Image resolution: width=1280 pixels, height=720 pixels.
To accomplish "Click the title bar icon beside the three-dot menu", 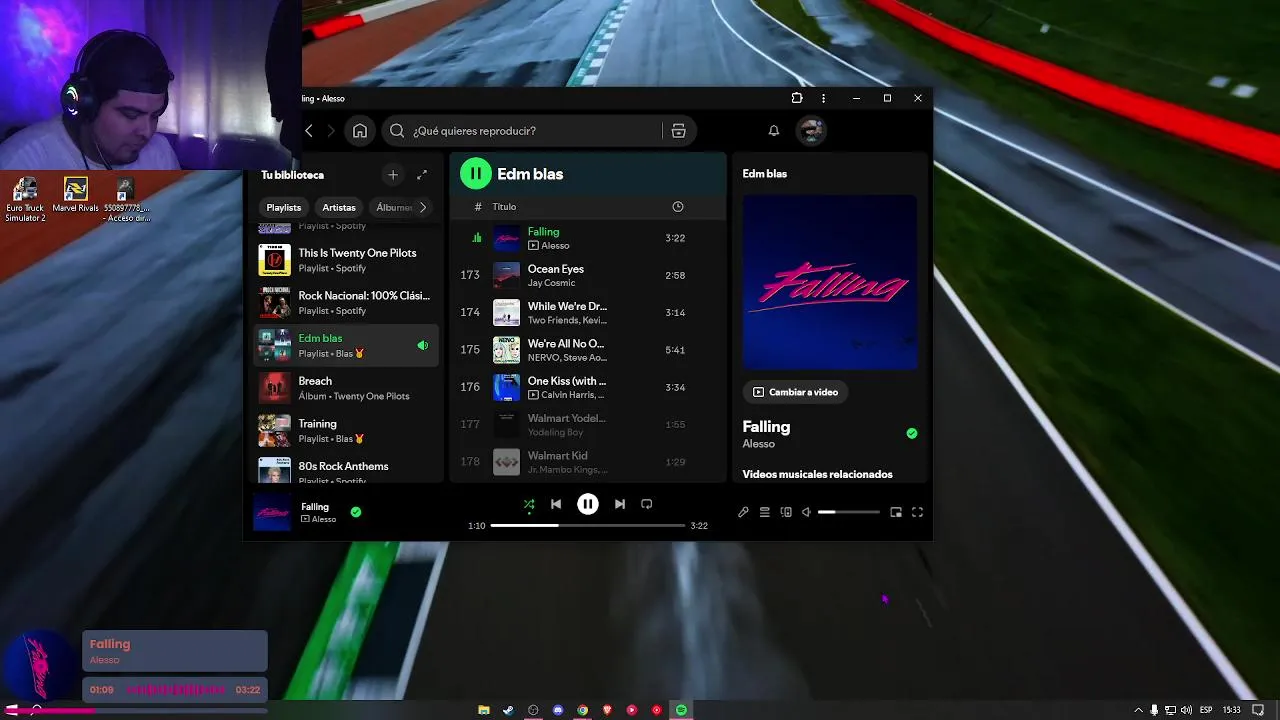I will (797, 98).
